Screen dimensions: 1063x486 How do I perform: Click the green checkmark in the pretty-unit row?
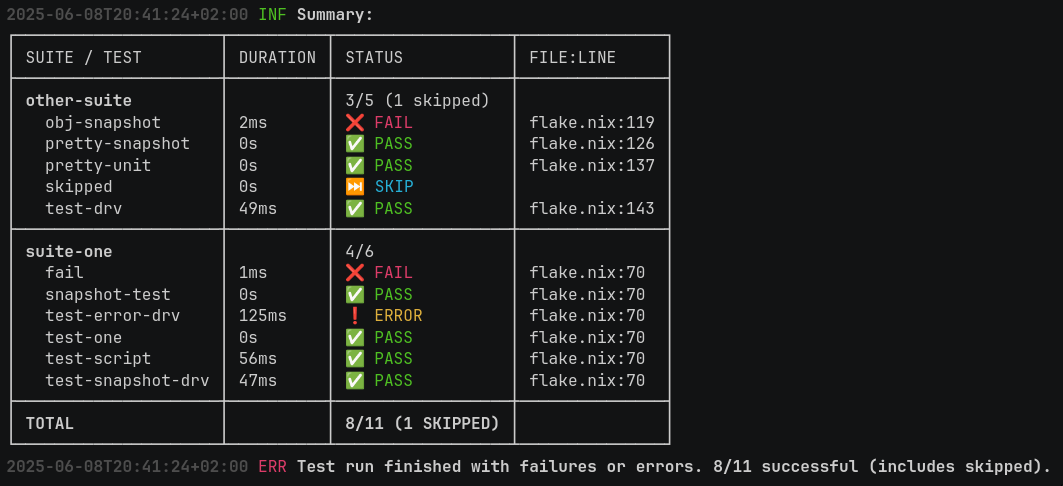point(355,166)
